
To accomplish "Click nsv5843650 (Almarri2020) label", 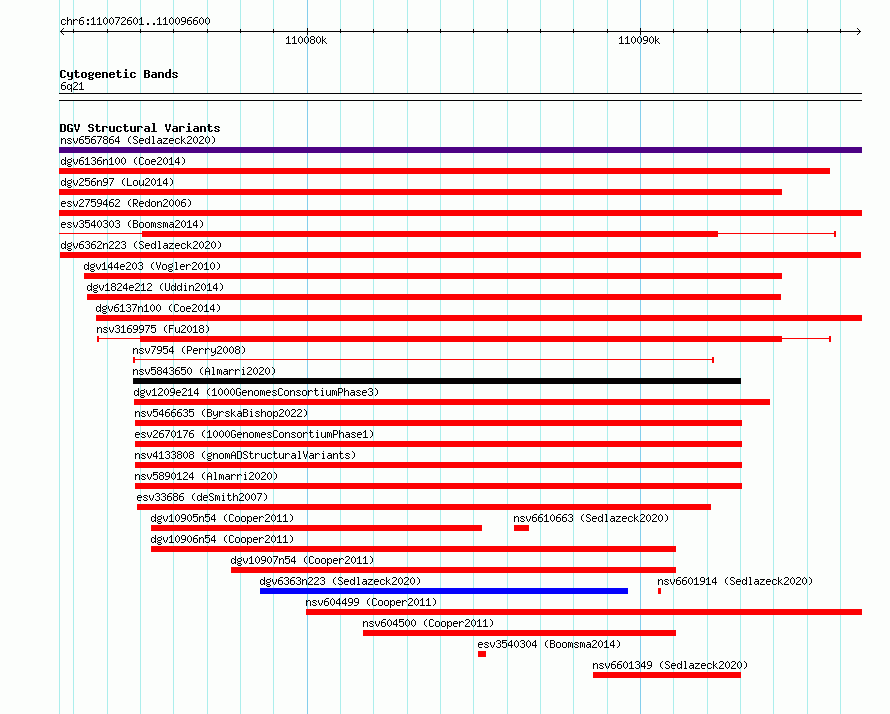I will coord(204,371).
